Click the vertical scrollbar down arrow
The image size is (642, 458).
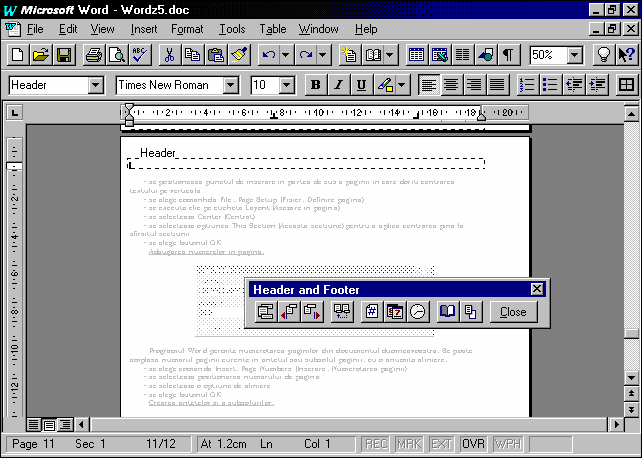[631, 377]
